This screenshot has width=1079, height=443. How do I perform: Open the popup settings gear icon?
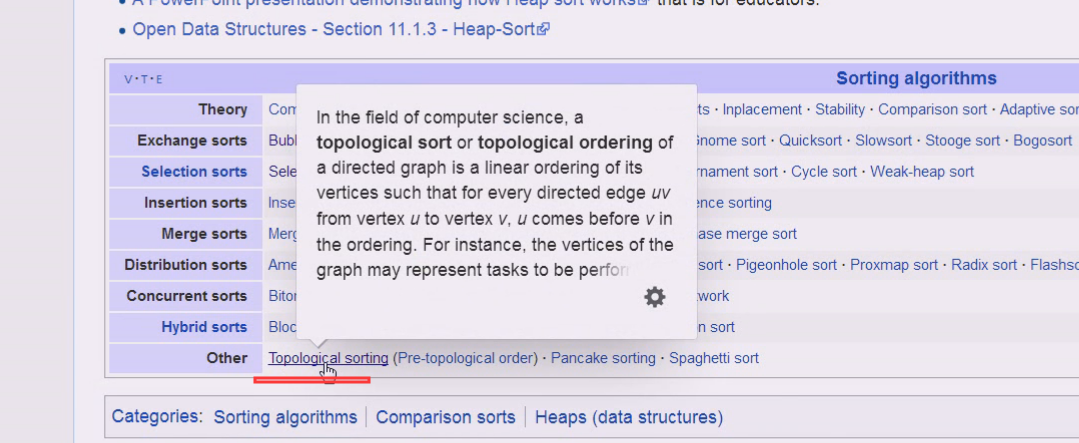click(655, 297)
